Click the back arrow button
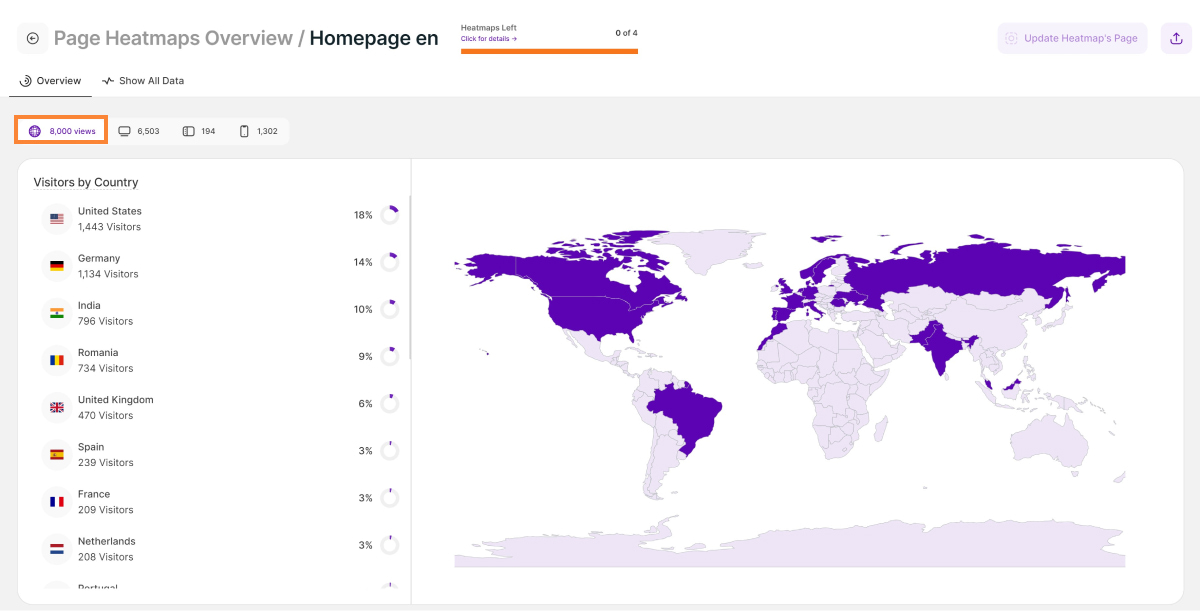Viewport: 1200px width, 611px height. [x=33, y=39]
